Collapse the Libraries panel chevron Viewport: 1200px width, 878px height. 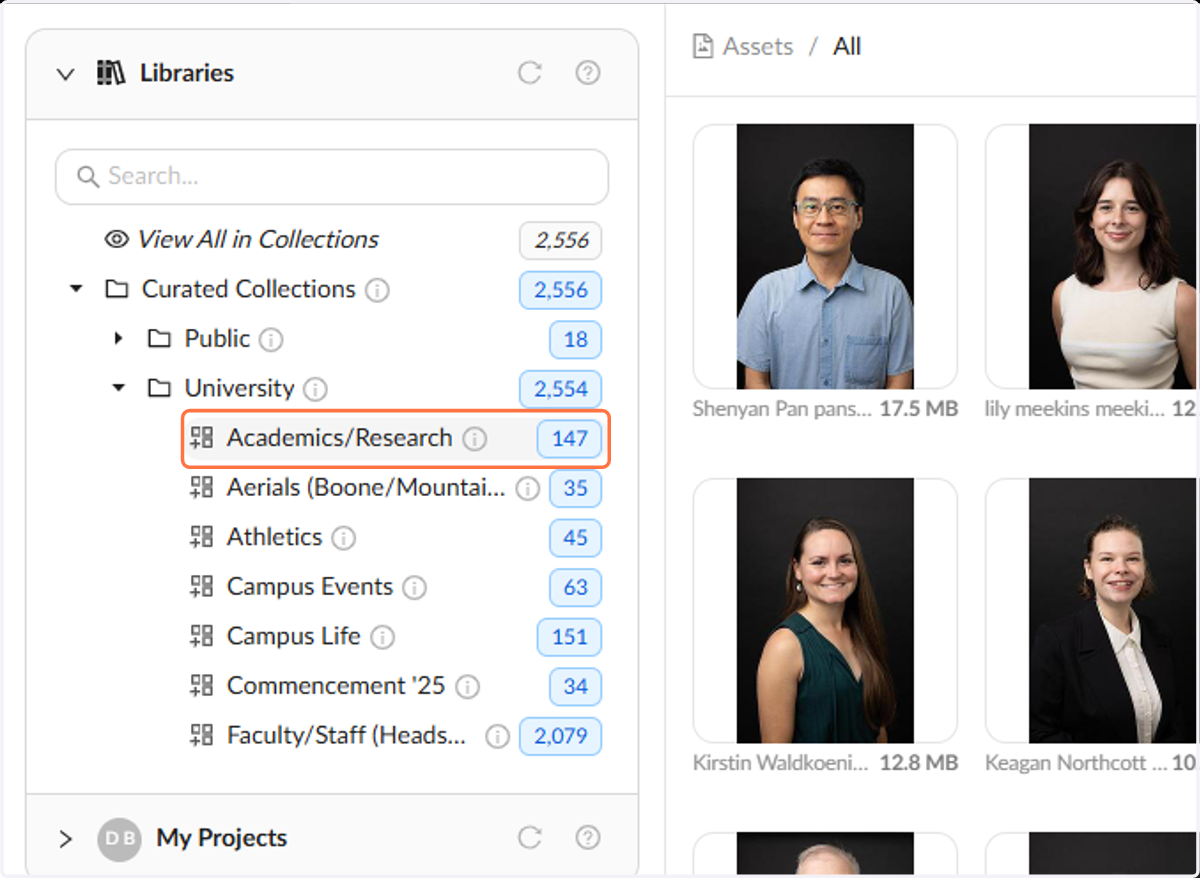click(66, 74)
